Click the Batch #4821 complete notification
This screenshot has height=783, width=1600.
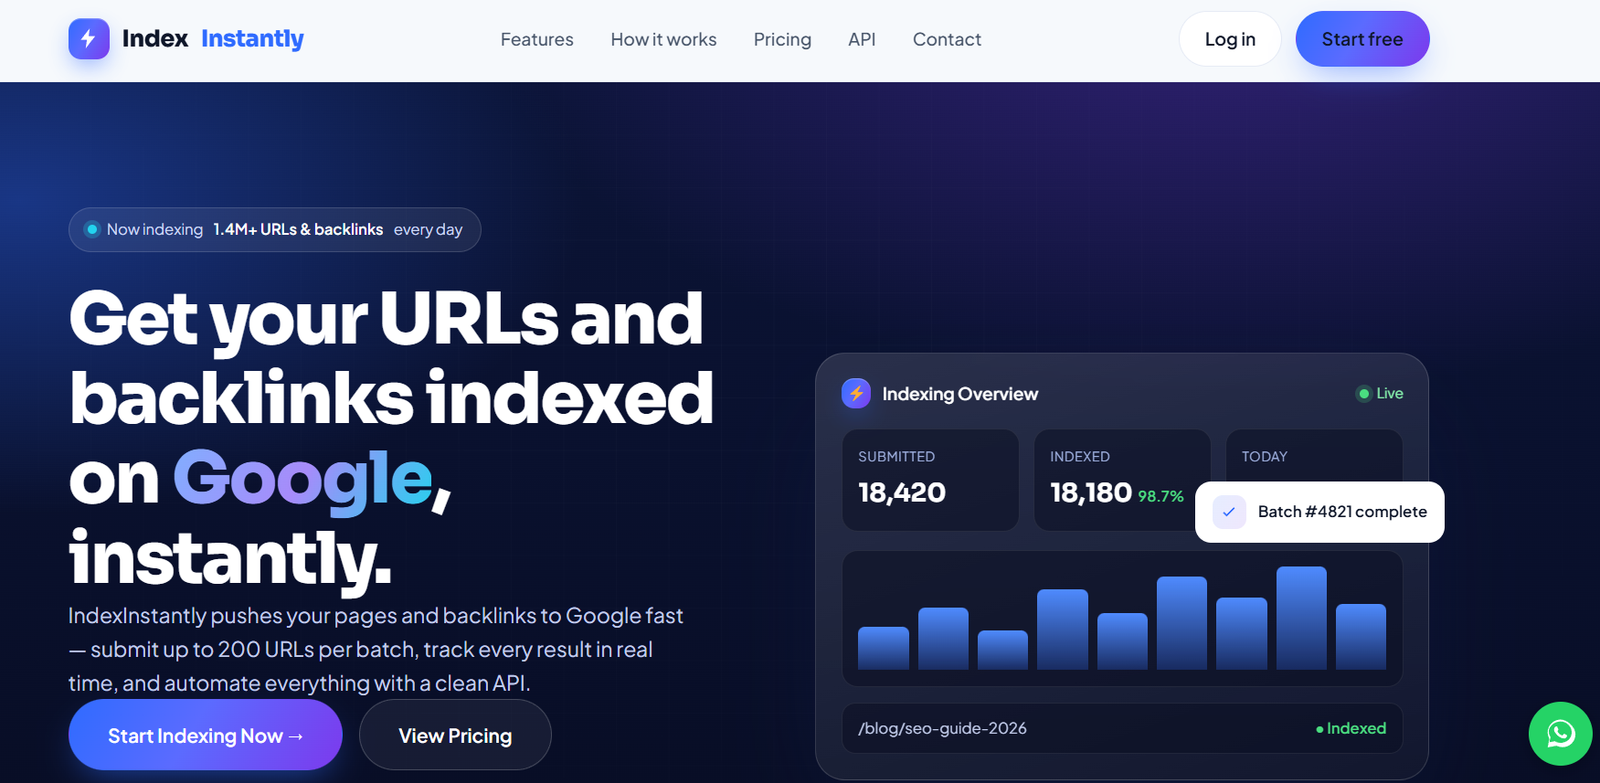coord(1319,512)
